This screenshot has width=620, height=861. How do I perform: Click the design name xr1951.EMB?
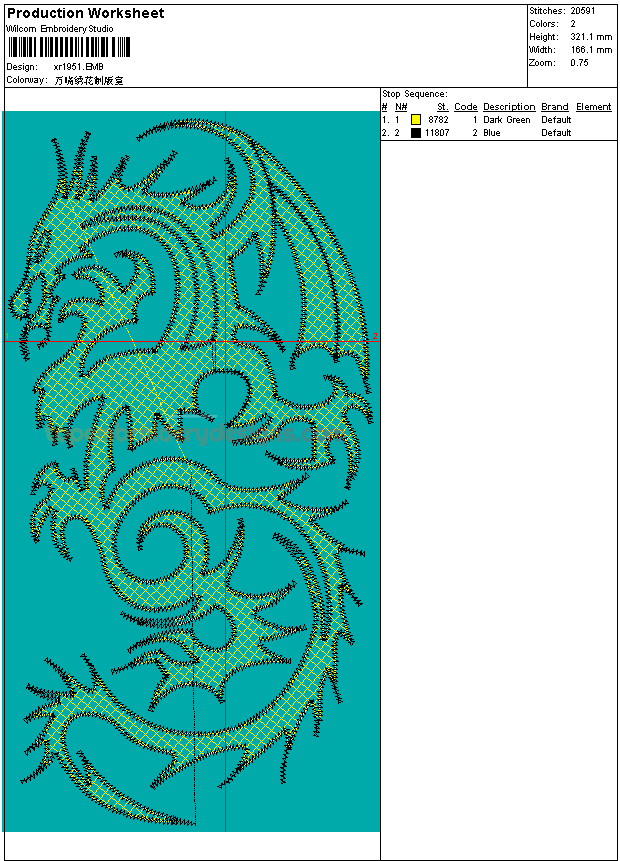(79, 67)
